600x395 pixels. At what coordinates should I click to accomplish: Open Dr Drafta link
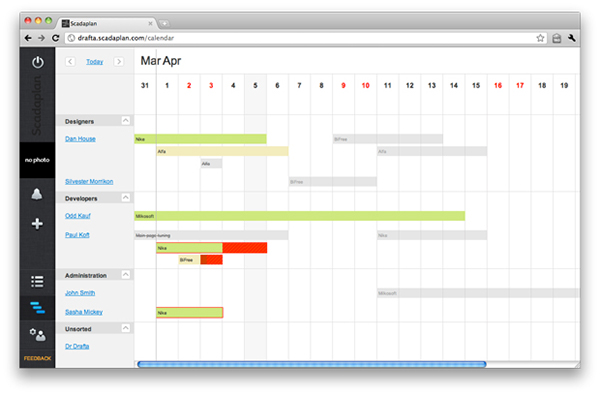77,346
